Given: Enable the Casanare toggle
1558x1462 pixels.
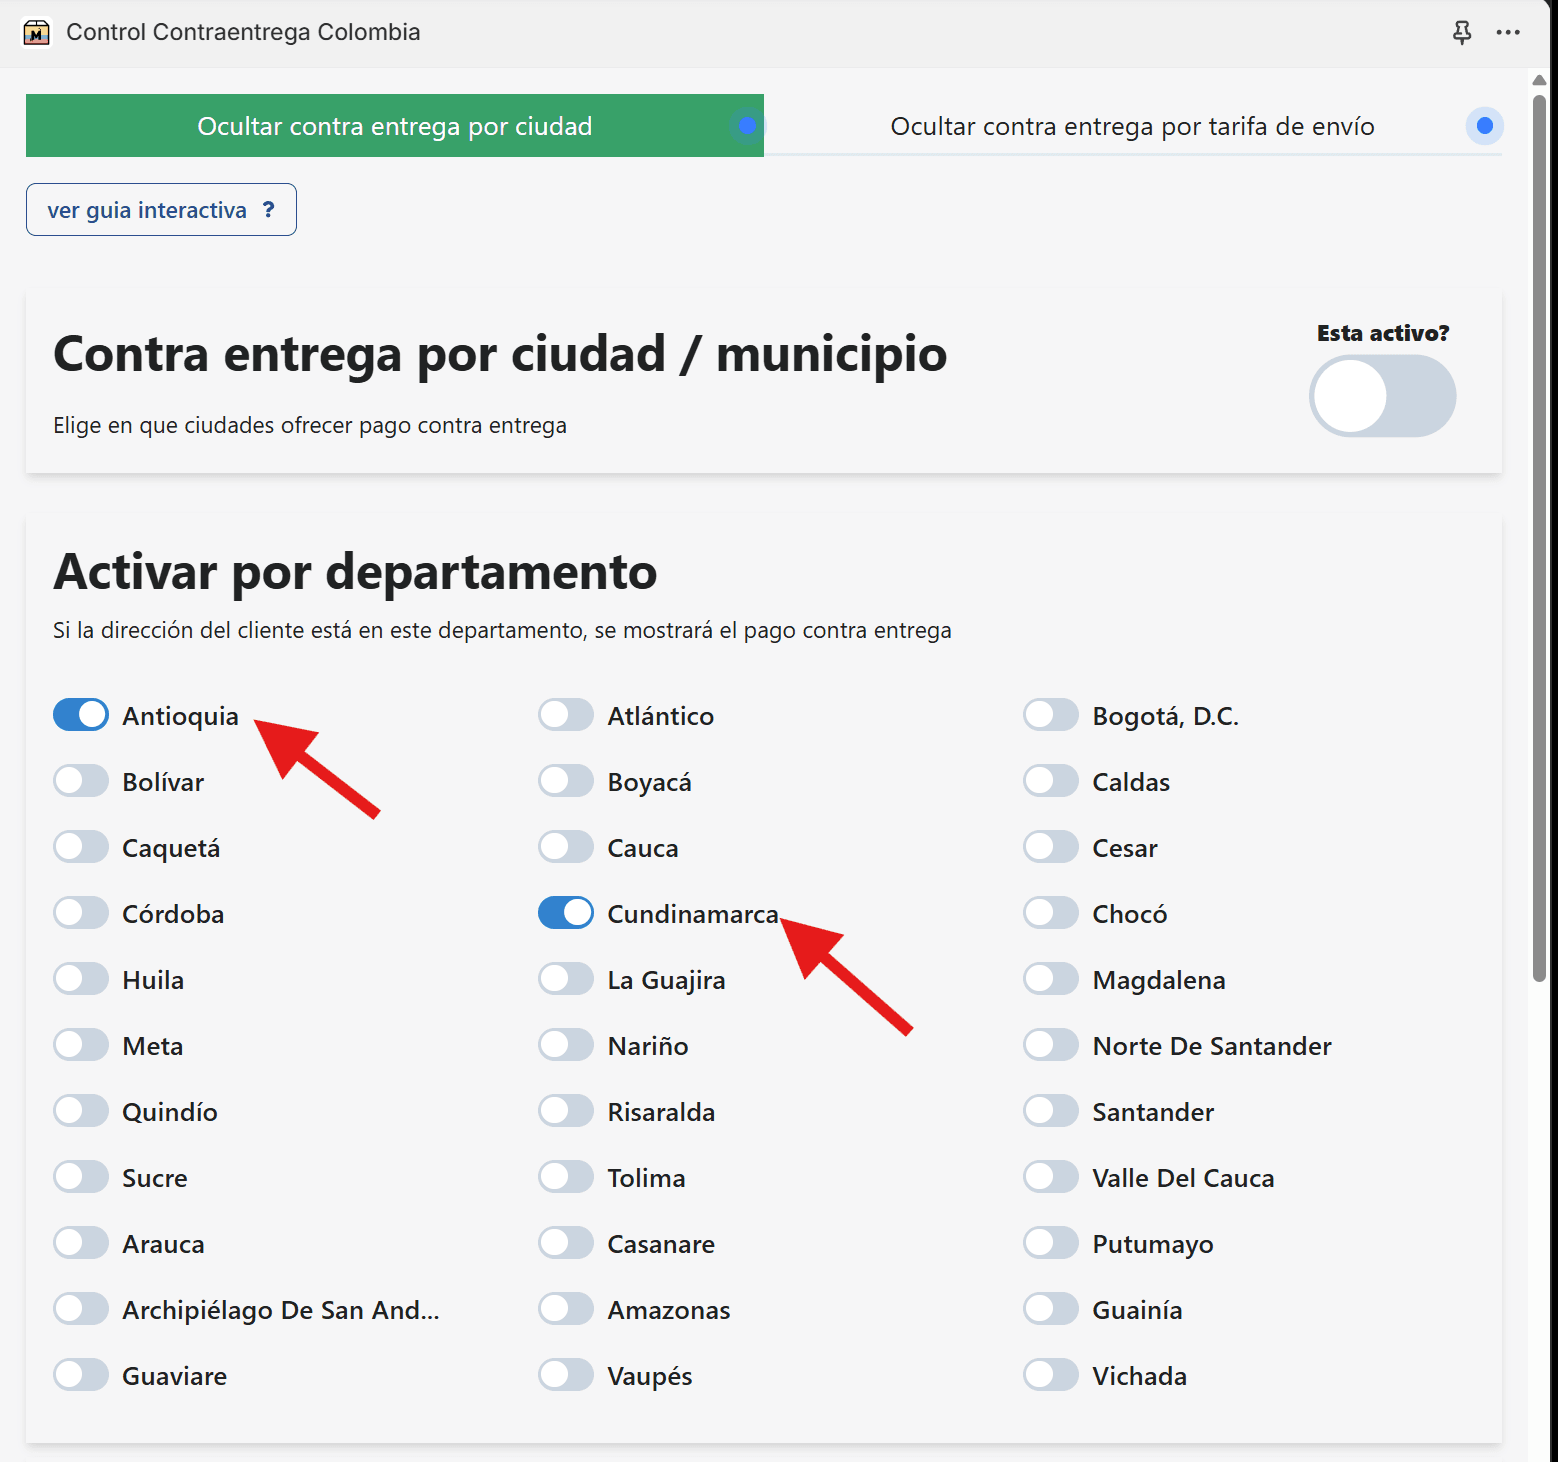Looking at the screenshot, I should pos(566,1243).
